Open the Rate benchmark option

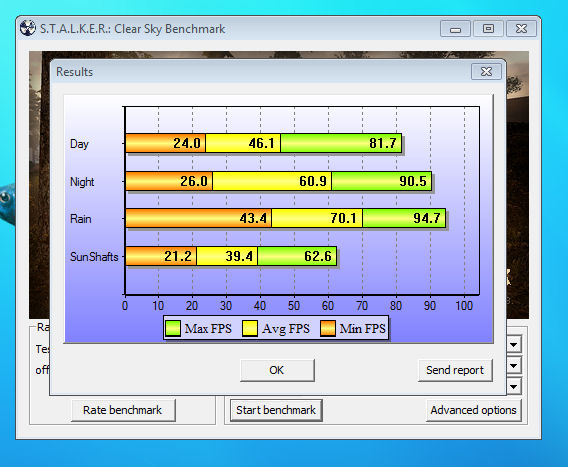(x=123, y=410)
